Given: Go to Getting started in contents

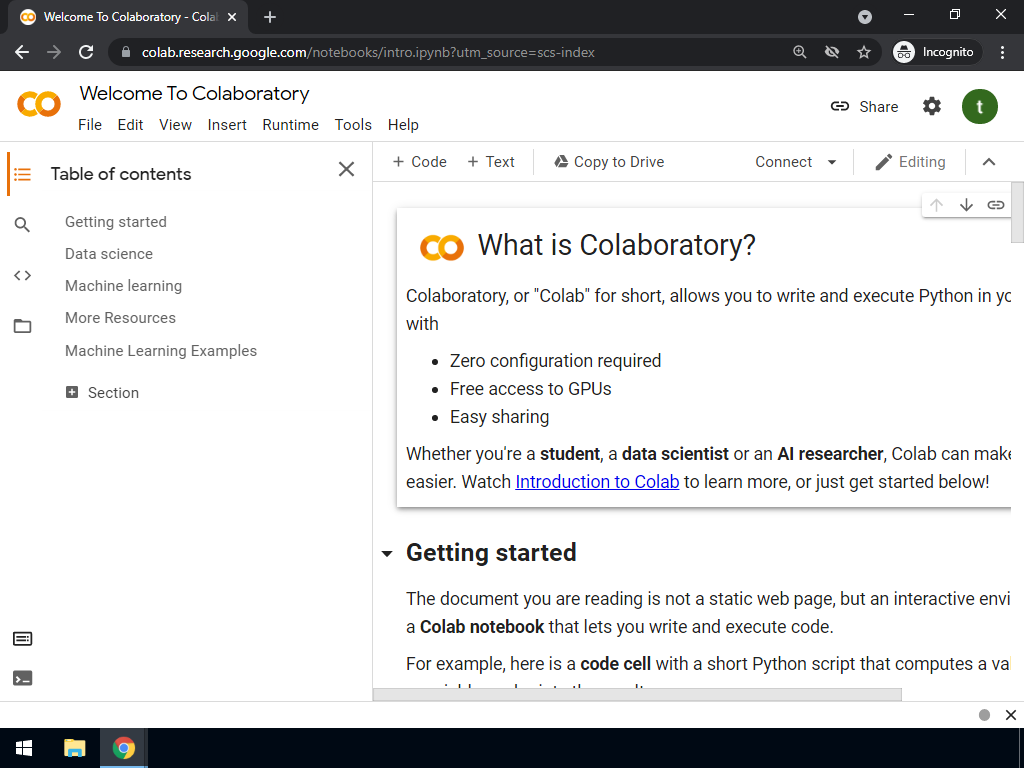Looking at the screenshot, I should pos(116,222).
